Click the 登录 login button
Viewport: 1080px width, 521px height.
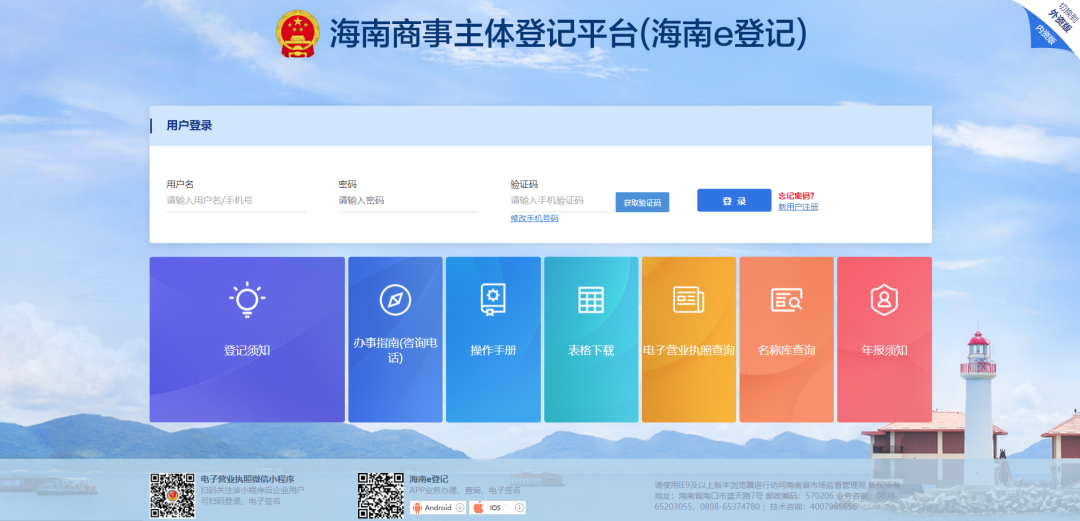click(734, 201)
